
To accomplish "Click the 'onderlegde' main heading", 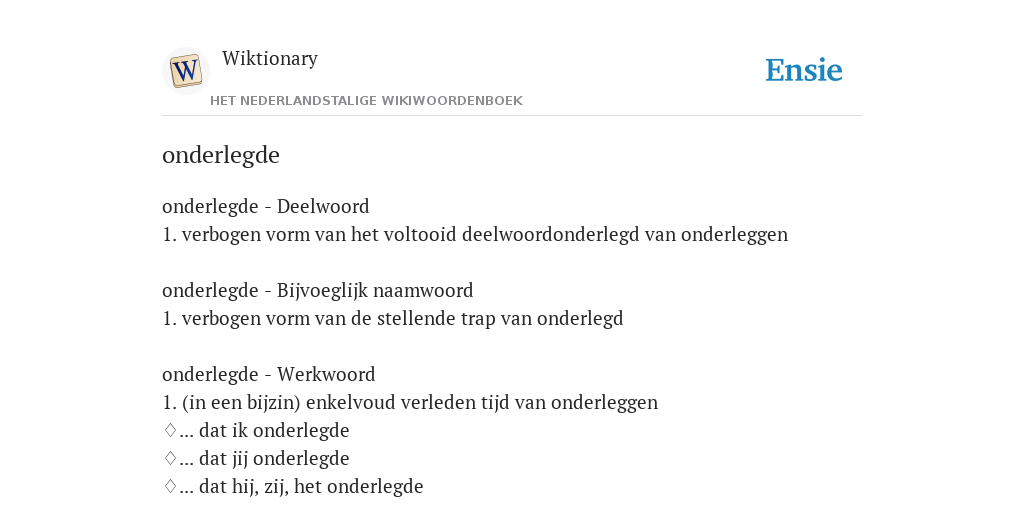I will point(221,155).
